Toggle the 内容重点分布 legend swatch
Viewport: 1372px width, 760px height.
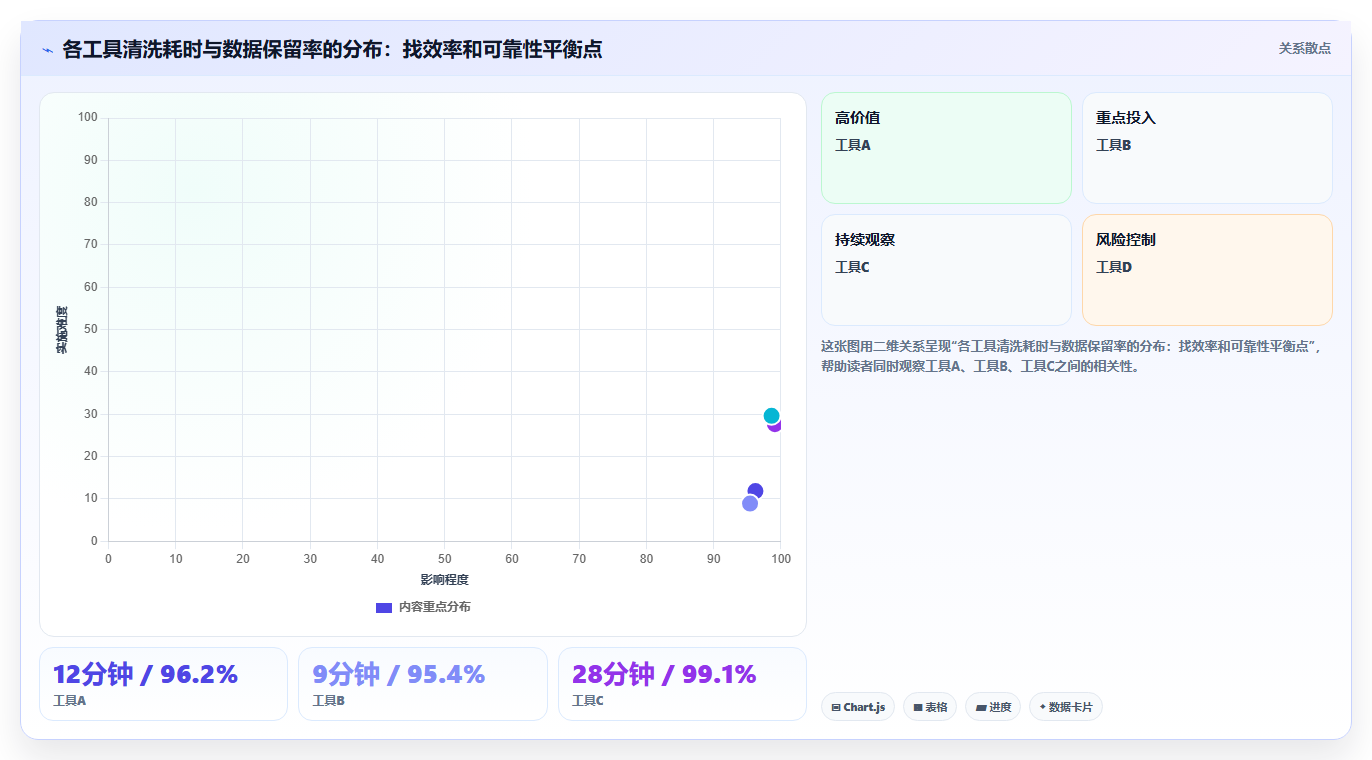tap(384, 607)
